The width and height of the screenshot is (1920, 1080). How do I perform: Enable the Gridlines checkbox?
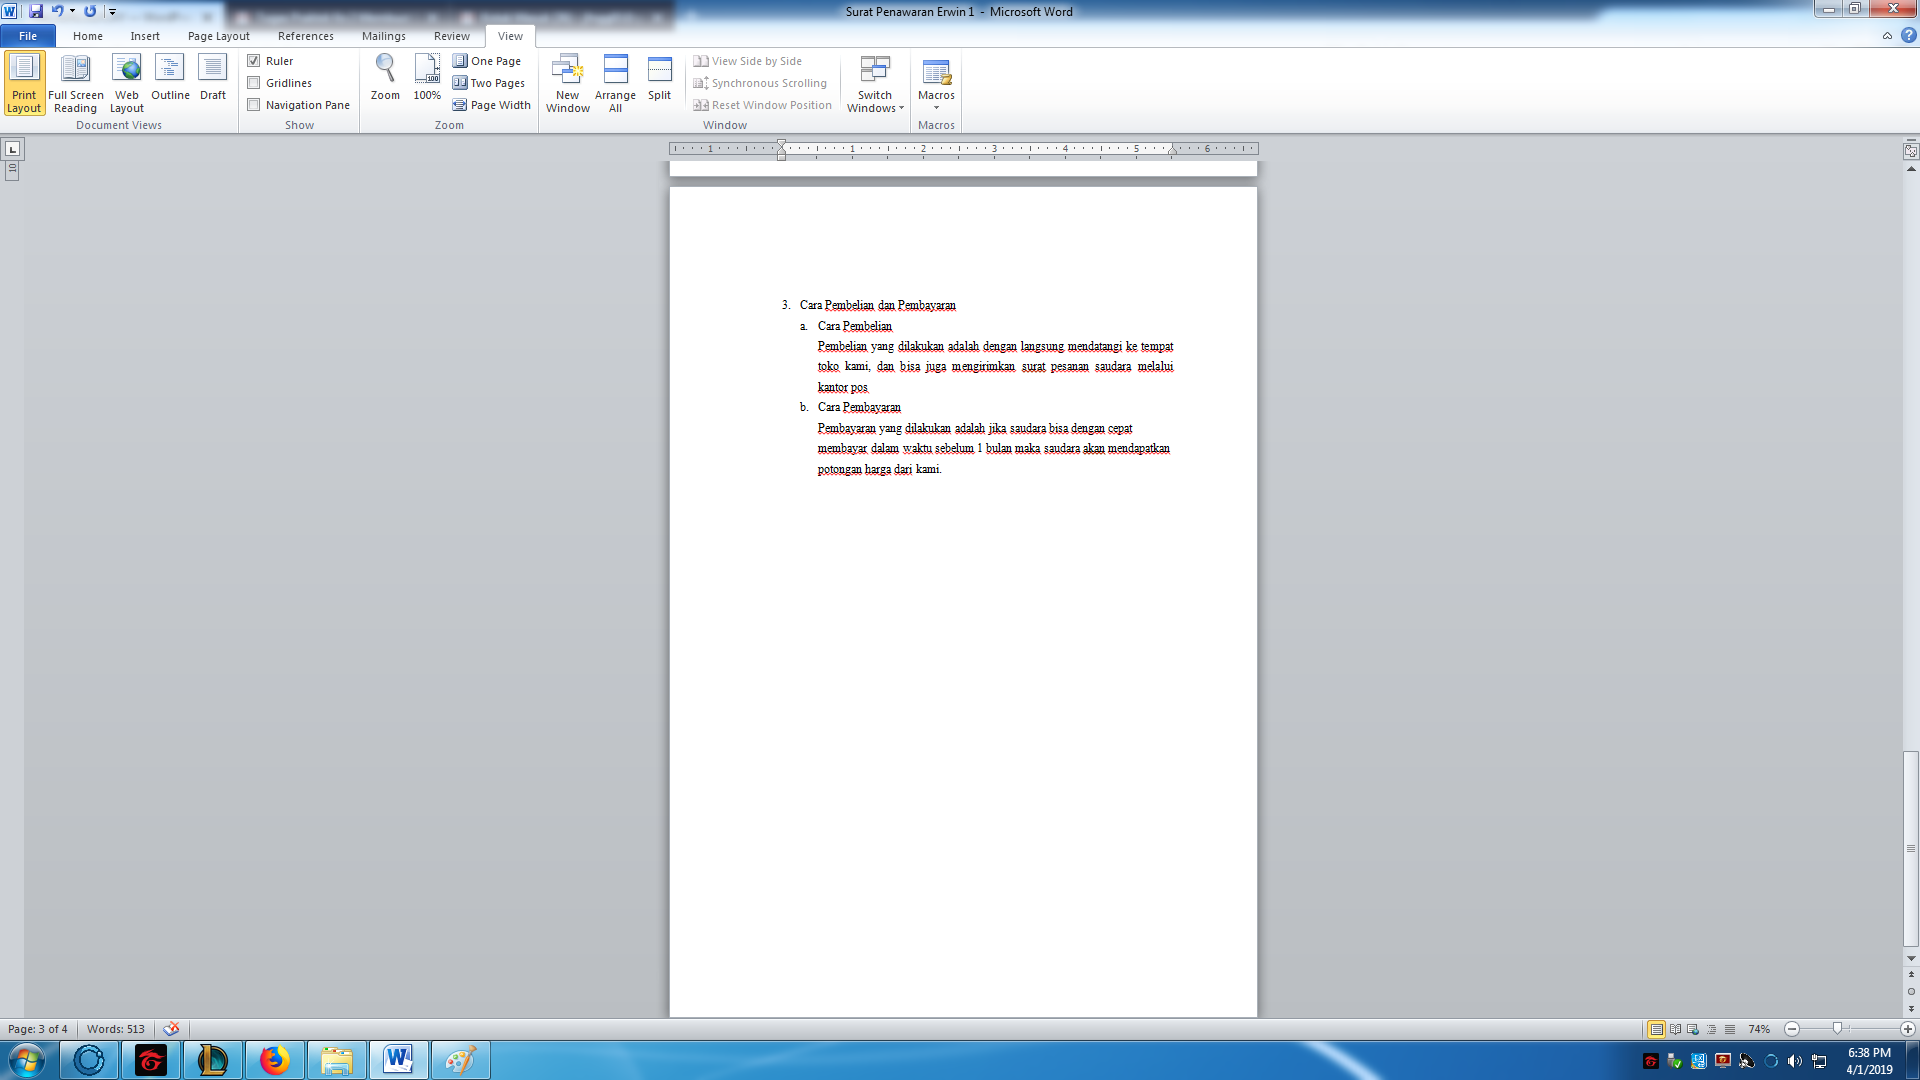(254, 83)
